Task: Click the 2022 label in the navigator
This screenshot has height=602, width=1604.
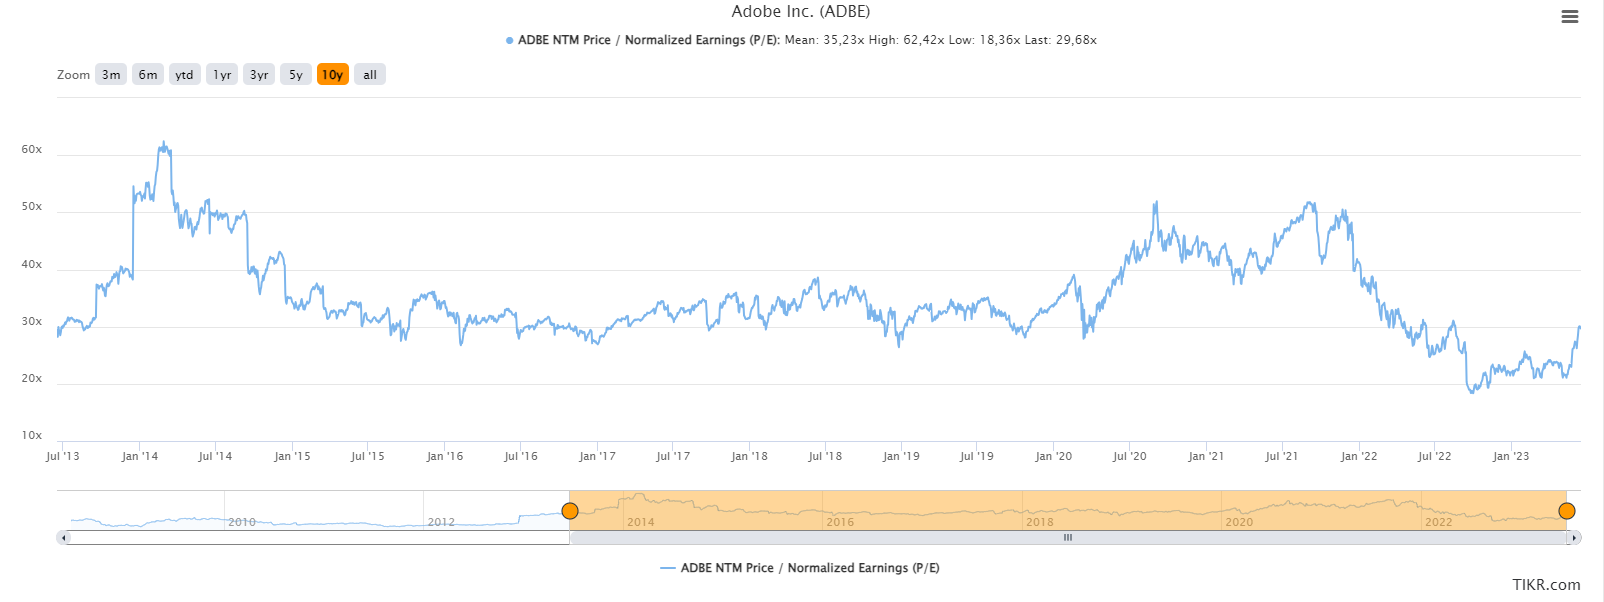Action: point(1439,522)
